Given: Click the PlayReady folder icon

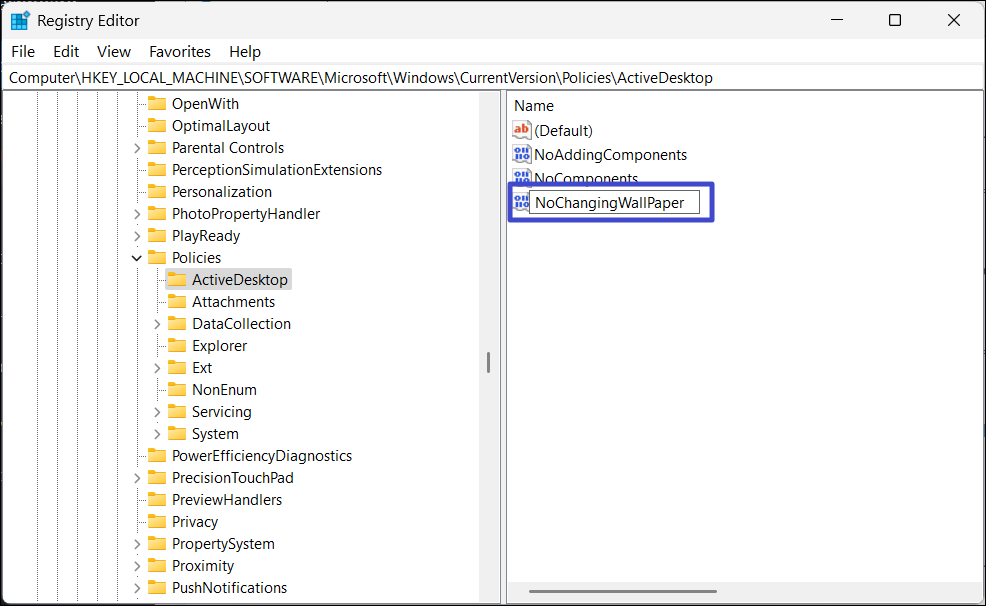Looking at the screenshot, I should coord(157,236).
